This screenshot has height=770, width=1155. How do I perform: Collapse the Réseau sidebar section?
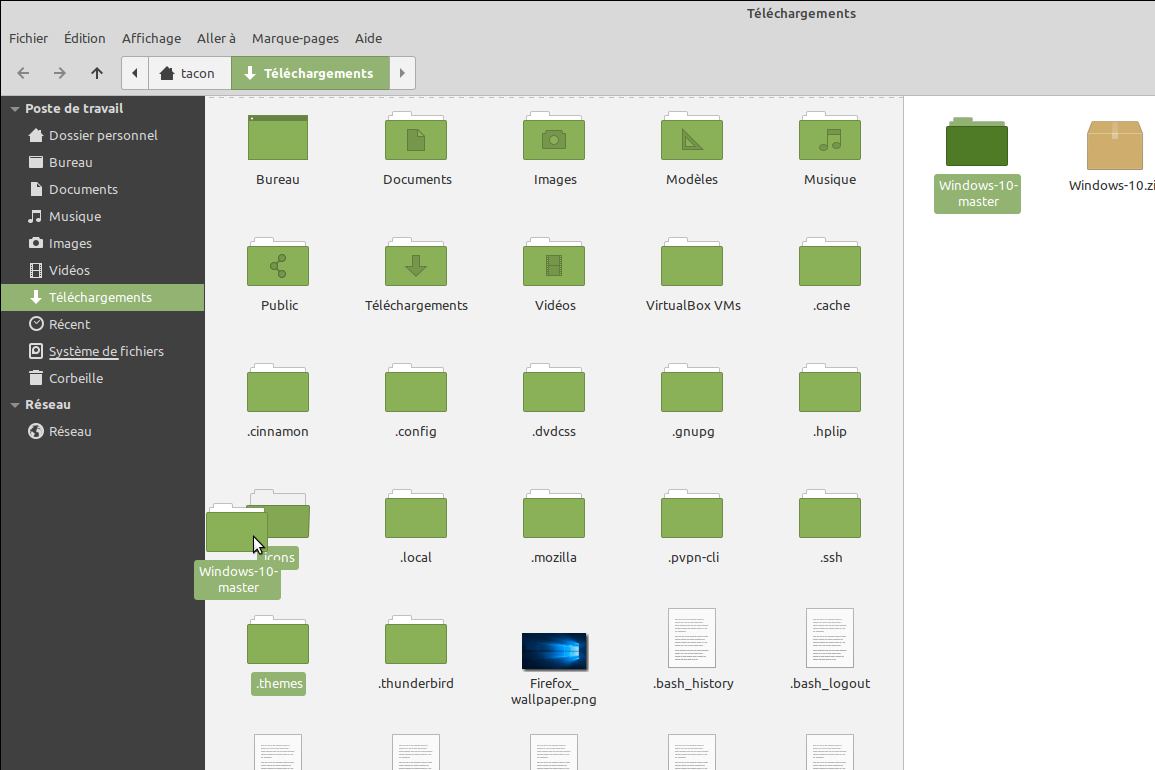[x=15, y=405]
